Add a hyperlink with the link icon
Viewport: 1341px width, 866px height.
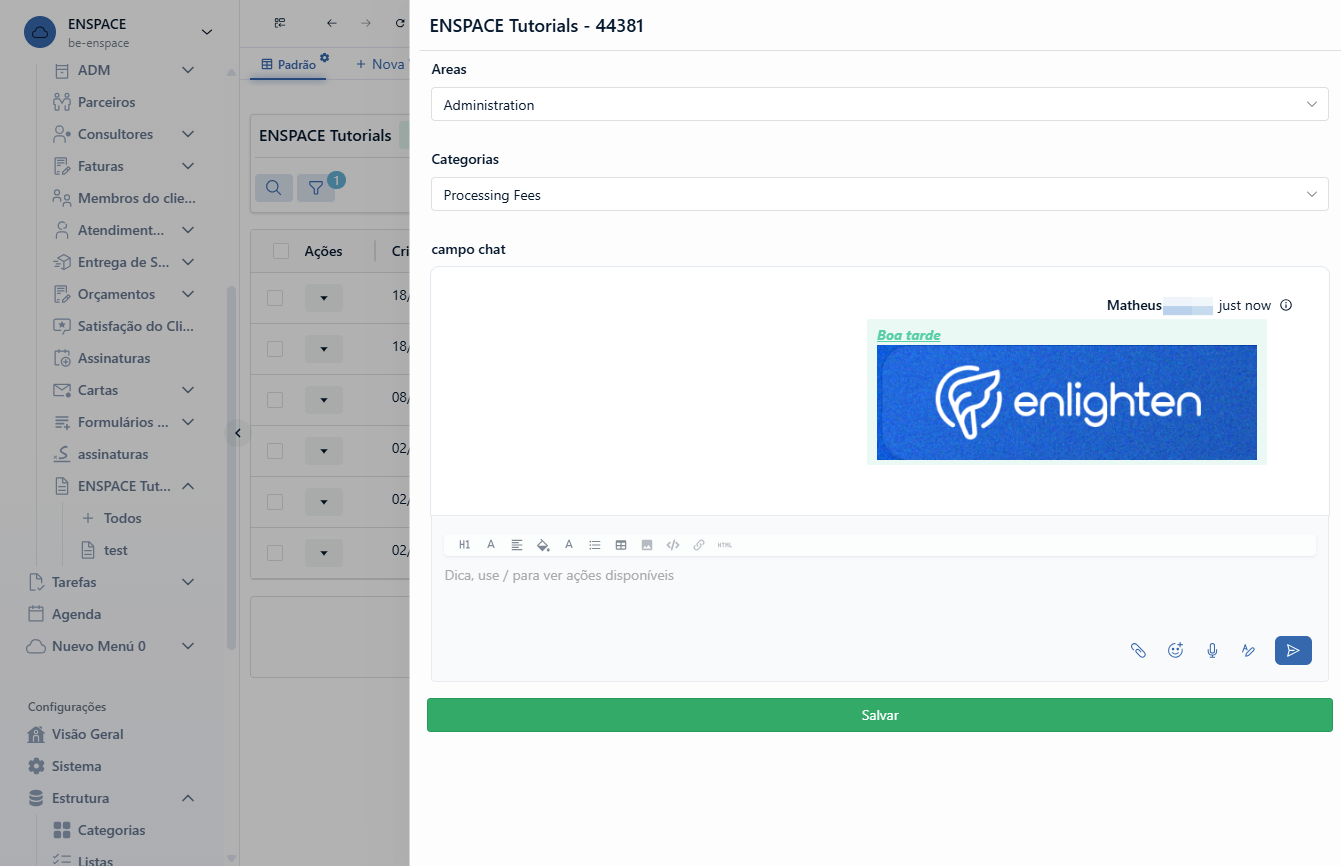coord(699,545)
